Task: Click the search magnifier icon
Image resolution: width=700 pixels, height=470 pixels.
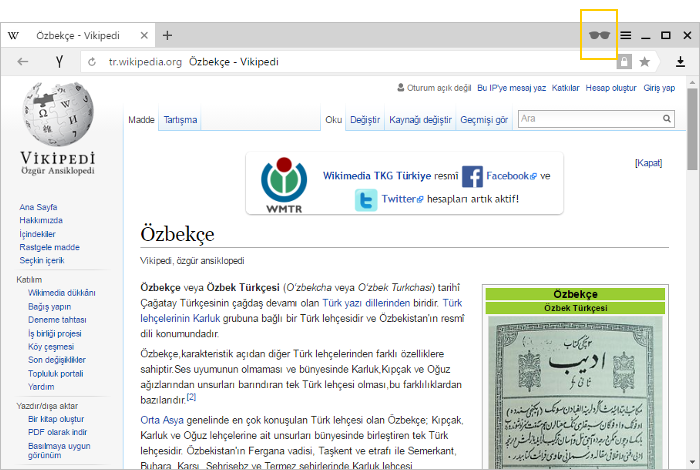Action: coord(667,119)
